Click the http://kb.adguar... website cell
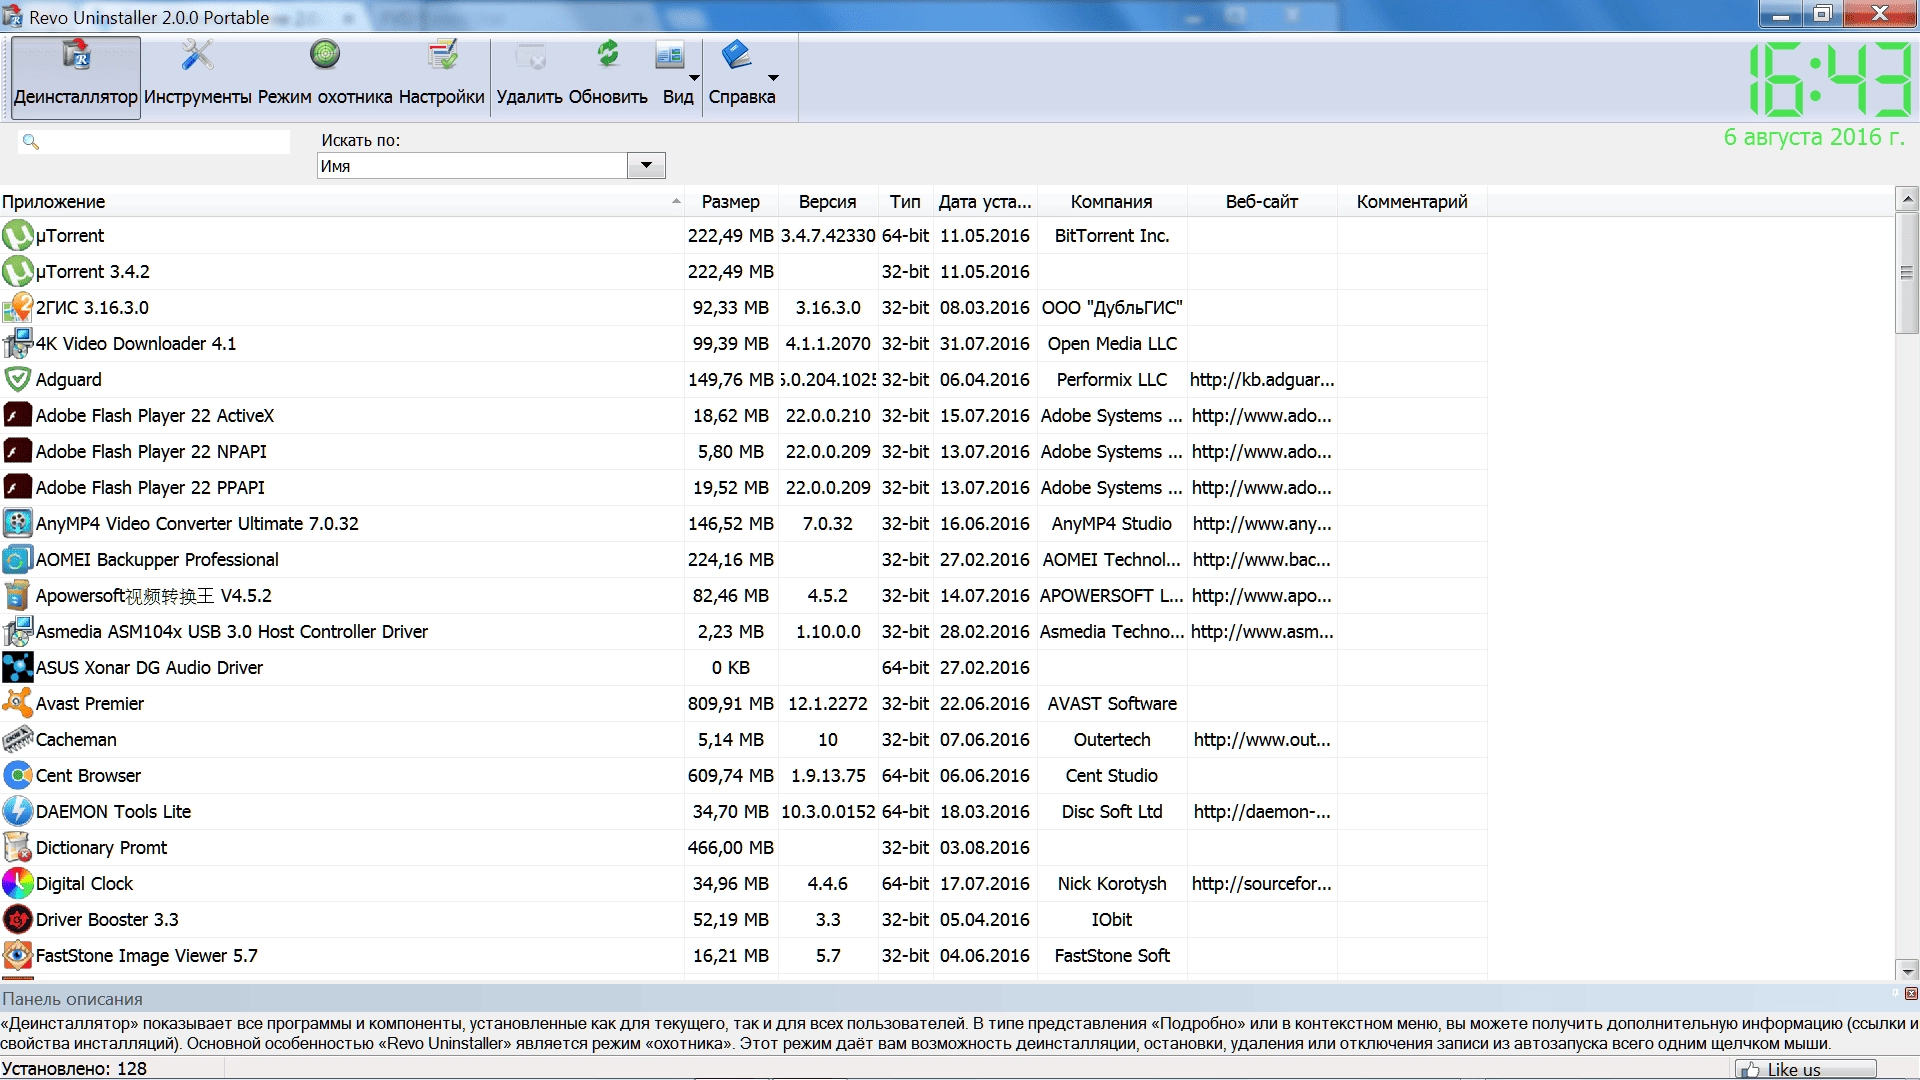1920x1080 pixels. tap(1262, 380)
